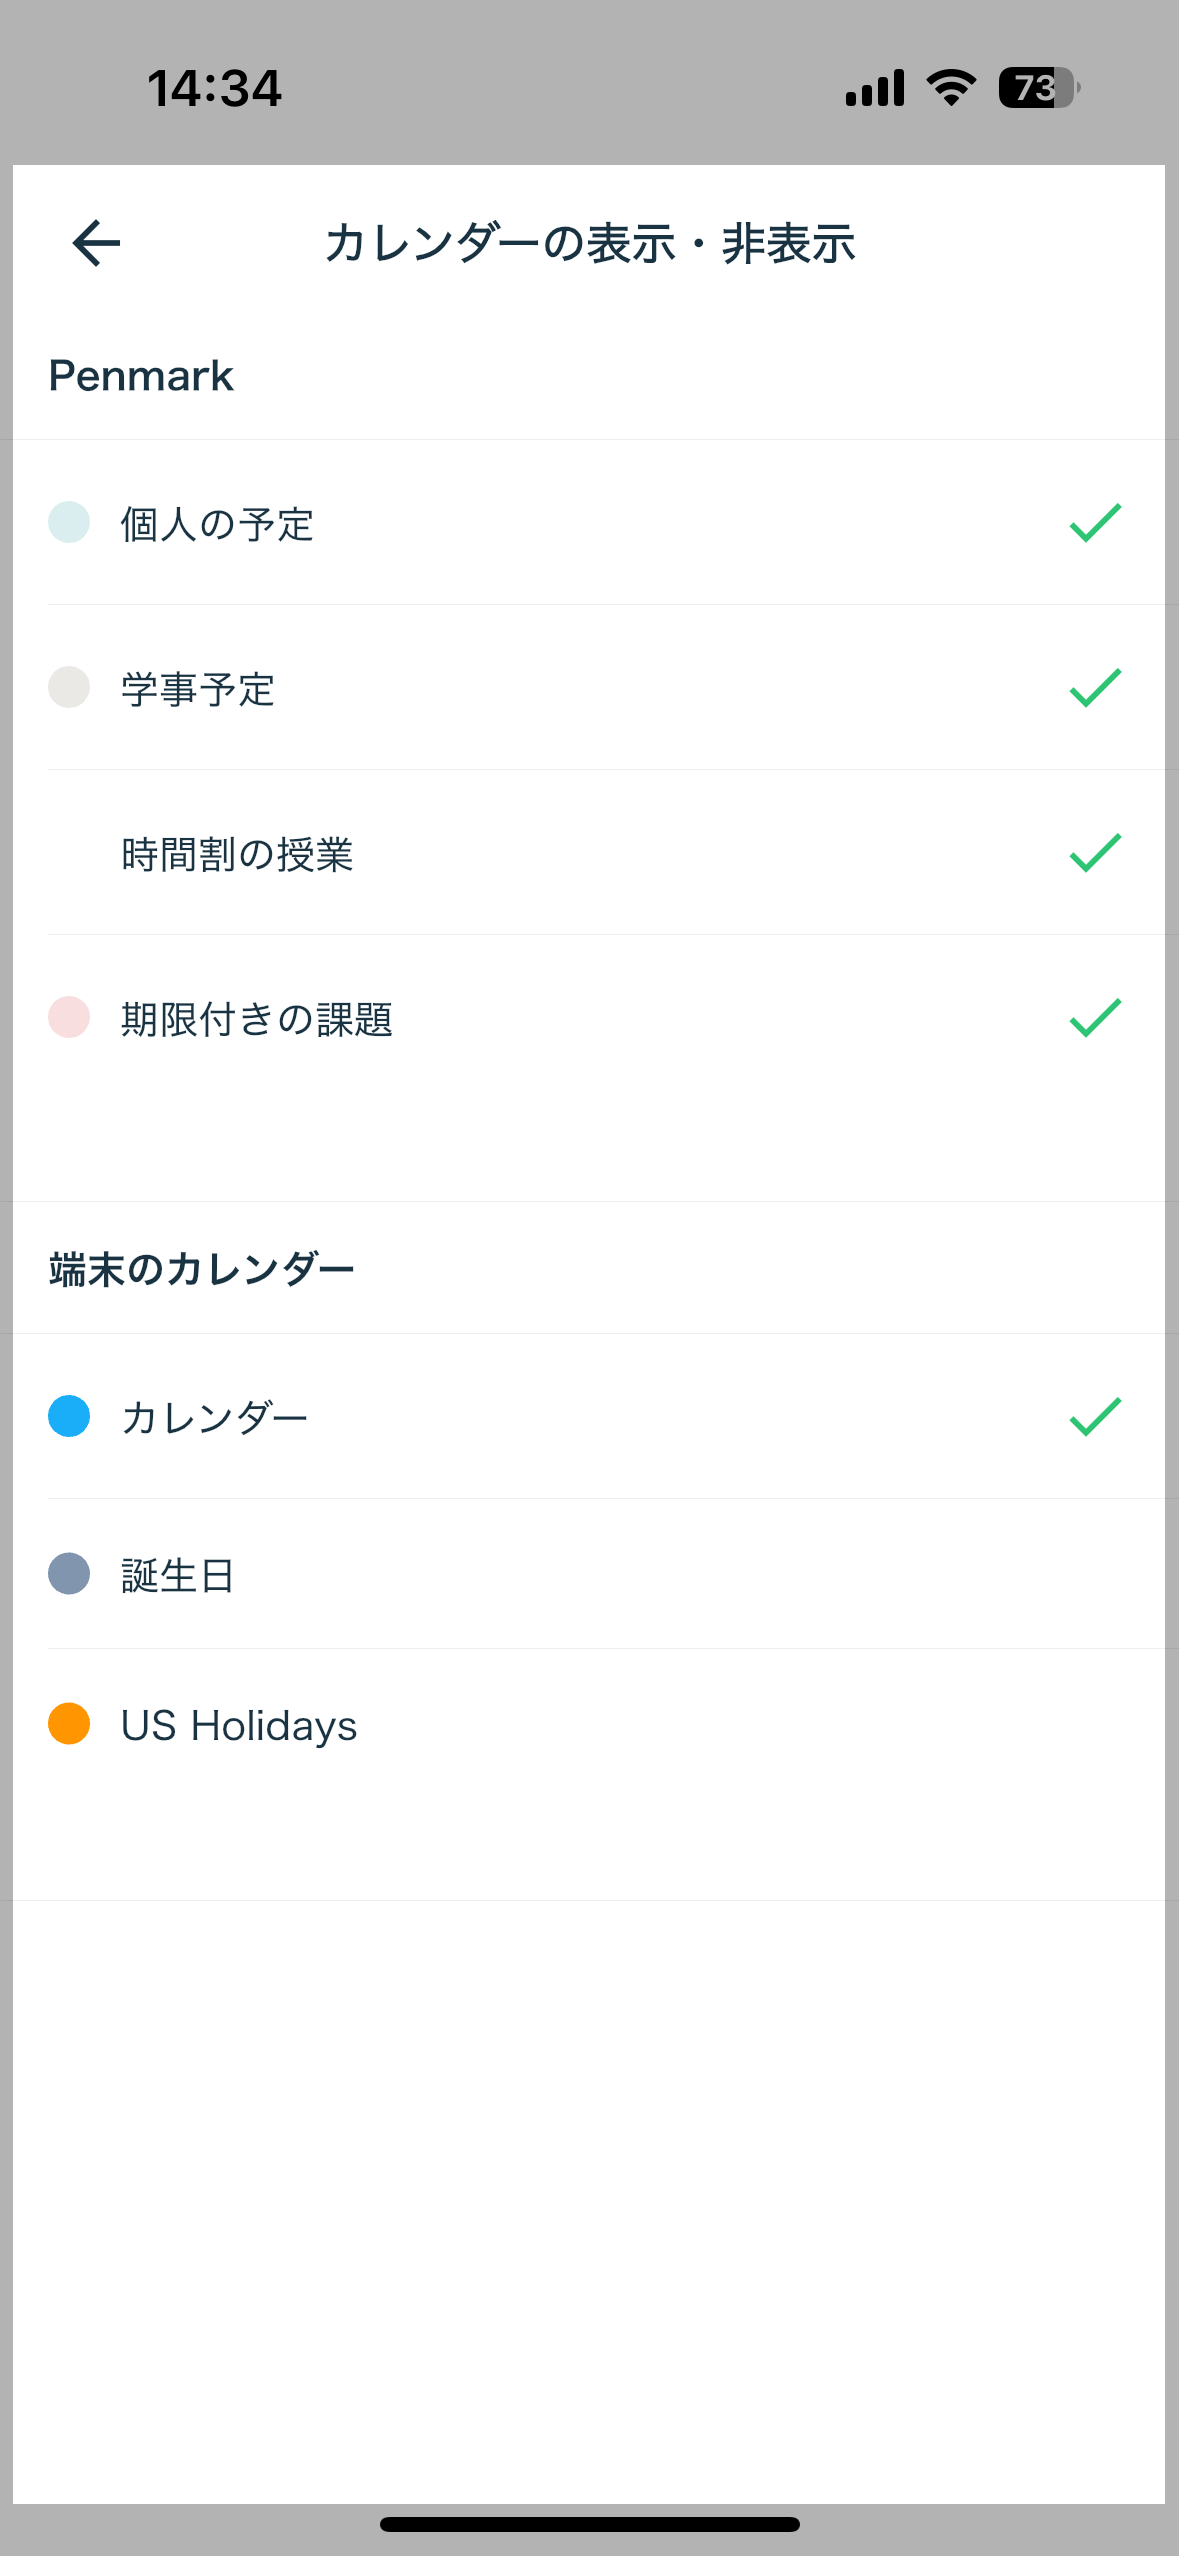This screenshot has height=2556, width=1179.
Task: Uncheck the 個人の予定 green checkmark
Action: click(1095, 523)
